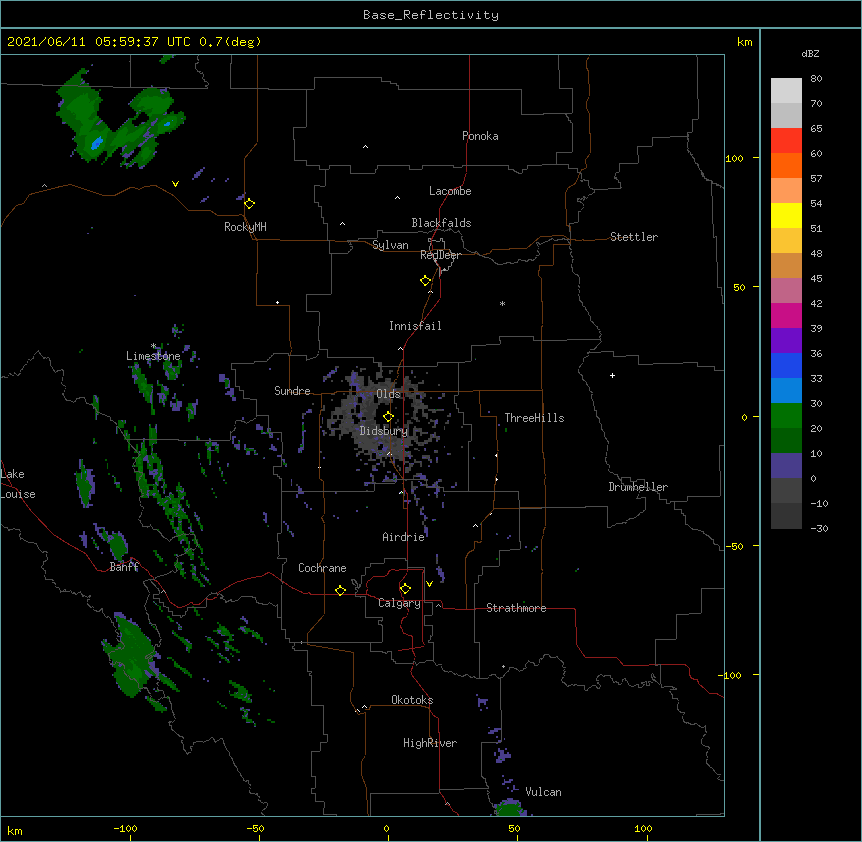Viewport: 862px width, 842px height.
Task: Select the Vulcan label
Action: coord(543,792)
